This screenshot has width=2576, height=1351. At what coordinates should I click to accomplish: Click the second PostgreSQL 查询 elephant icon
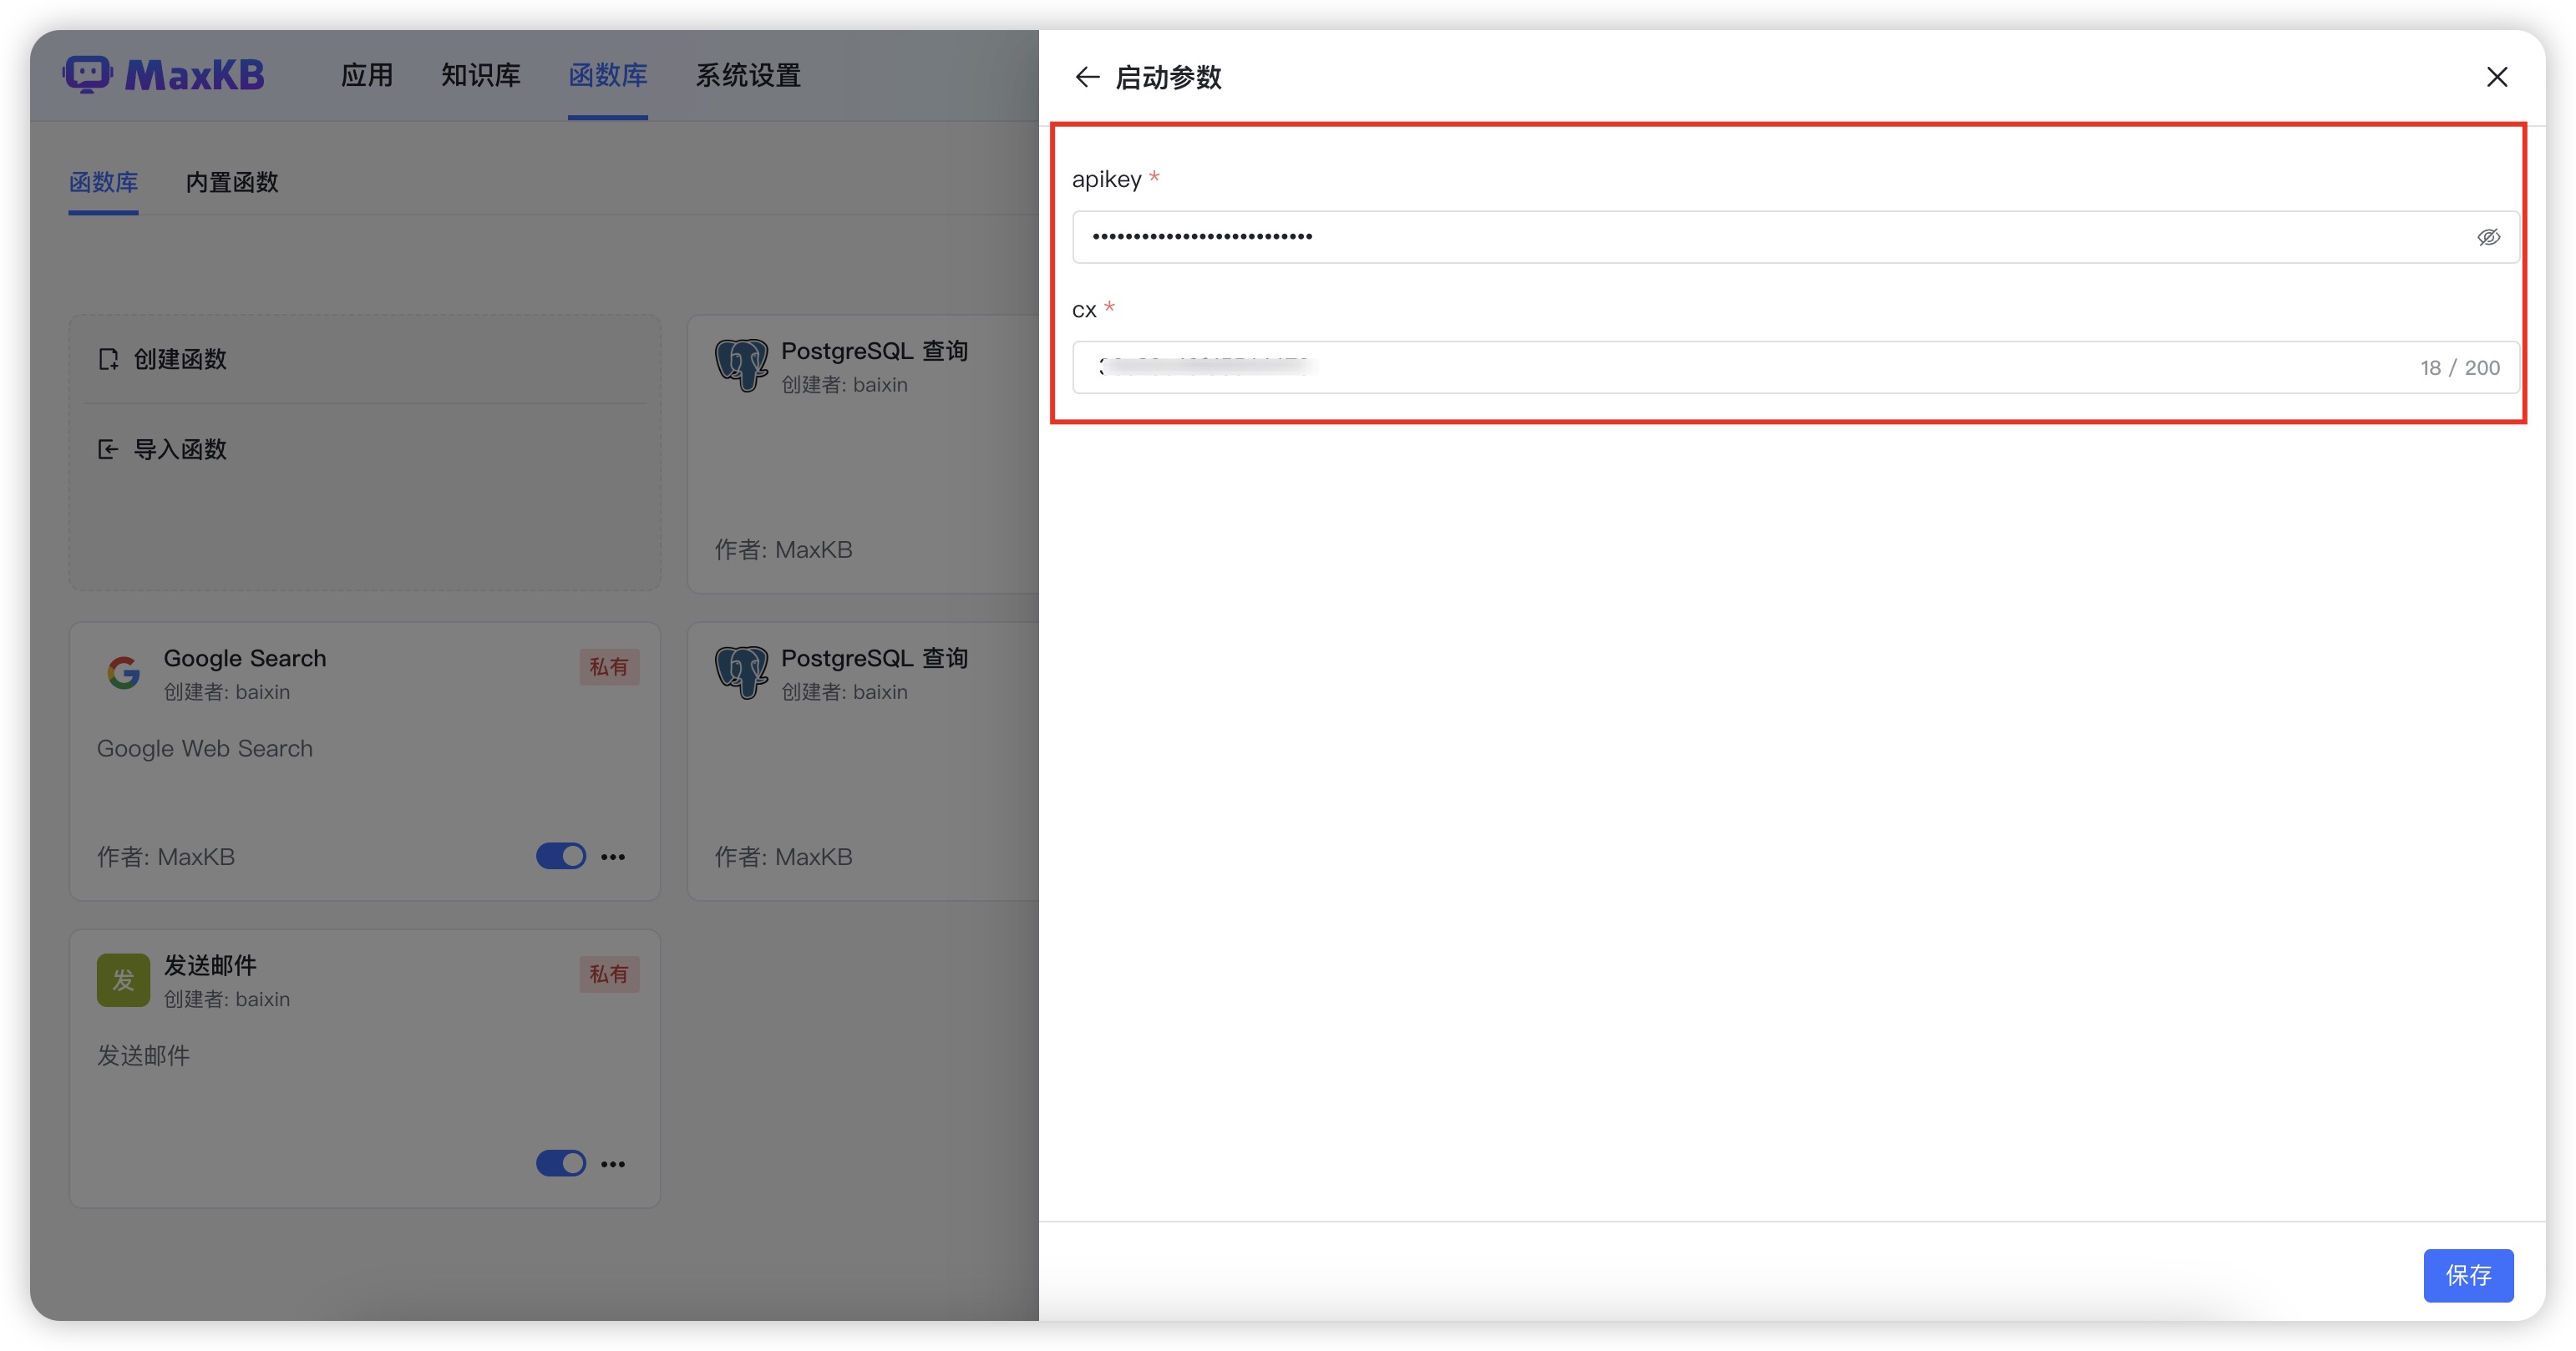(741, 673)
